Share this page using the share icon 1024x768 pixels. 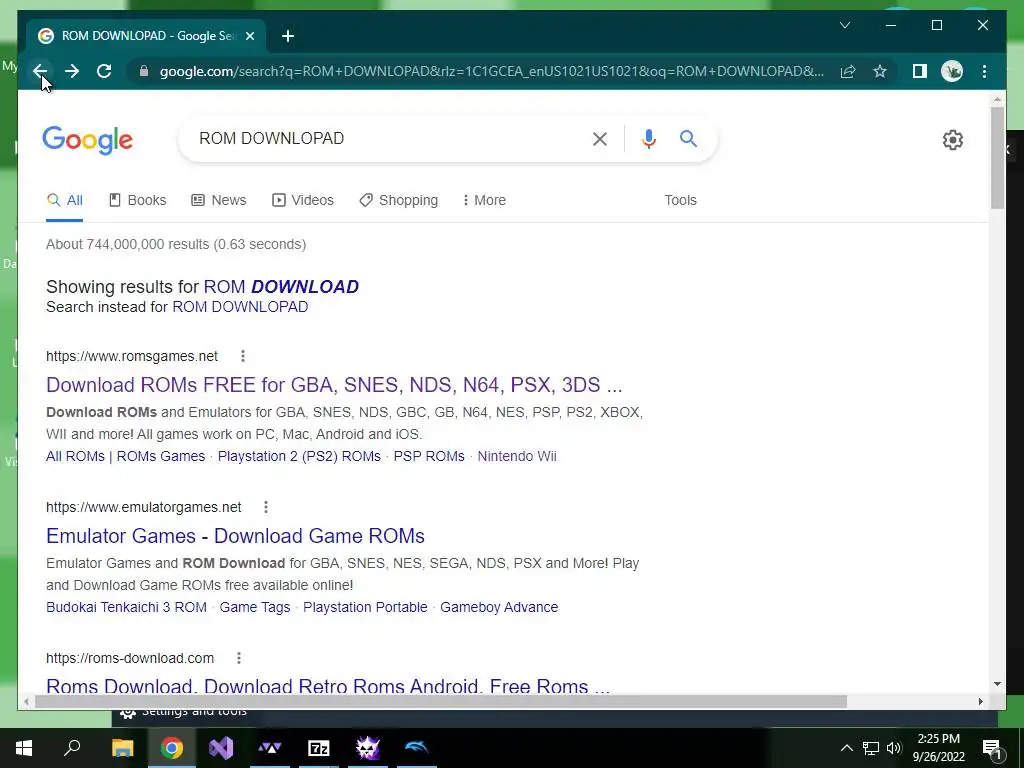pos(848,71)
